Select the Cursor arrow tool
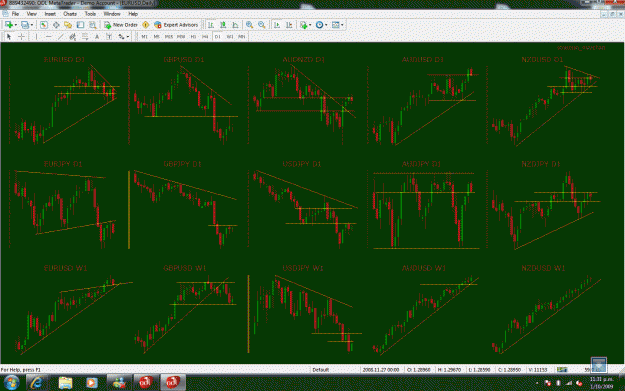The width and height of the screenshot is (625, 391). 9,37
